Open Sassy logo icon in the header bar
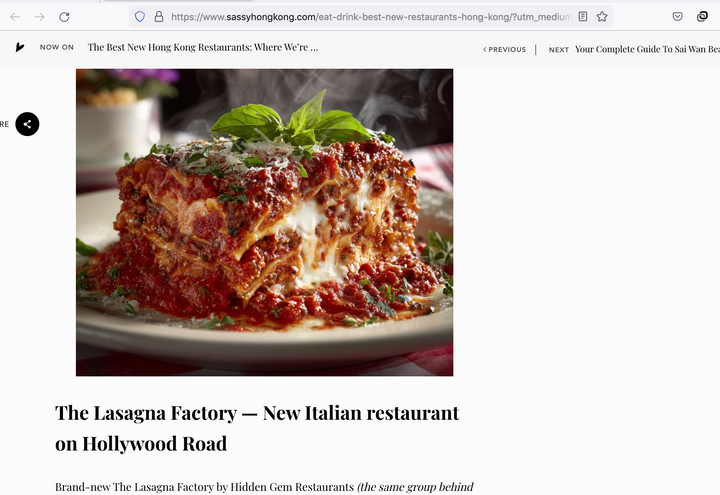The image size is (720, 495). [20, 47]
